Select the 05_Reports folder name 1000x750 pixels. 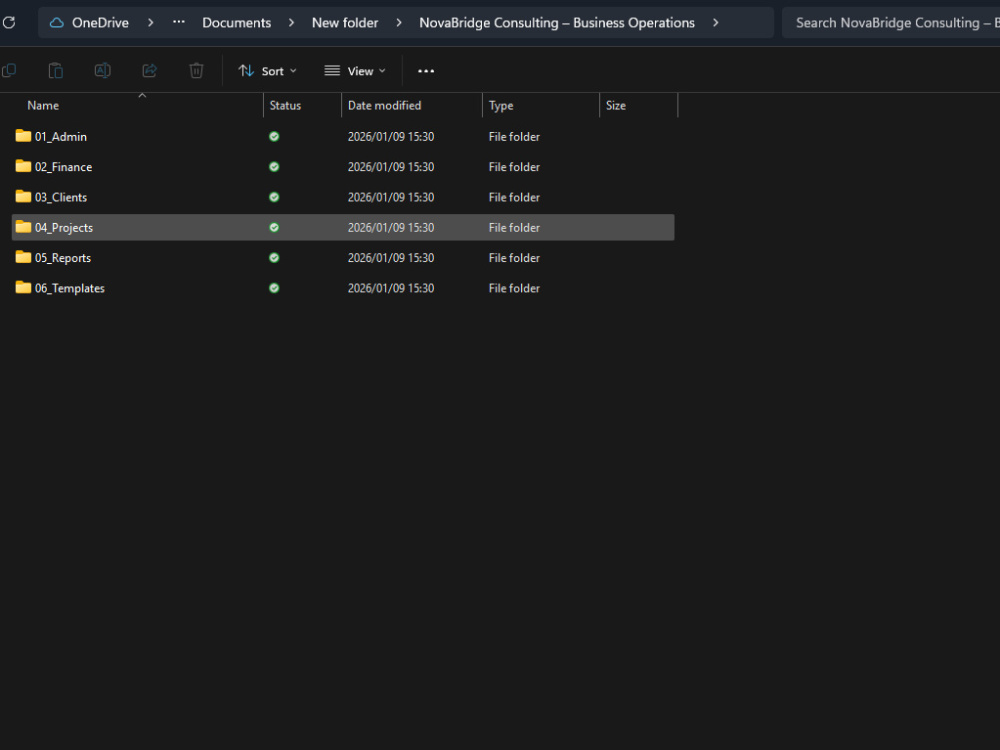pyautogui.click(x=62, y=258)
